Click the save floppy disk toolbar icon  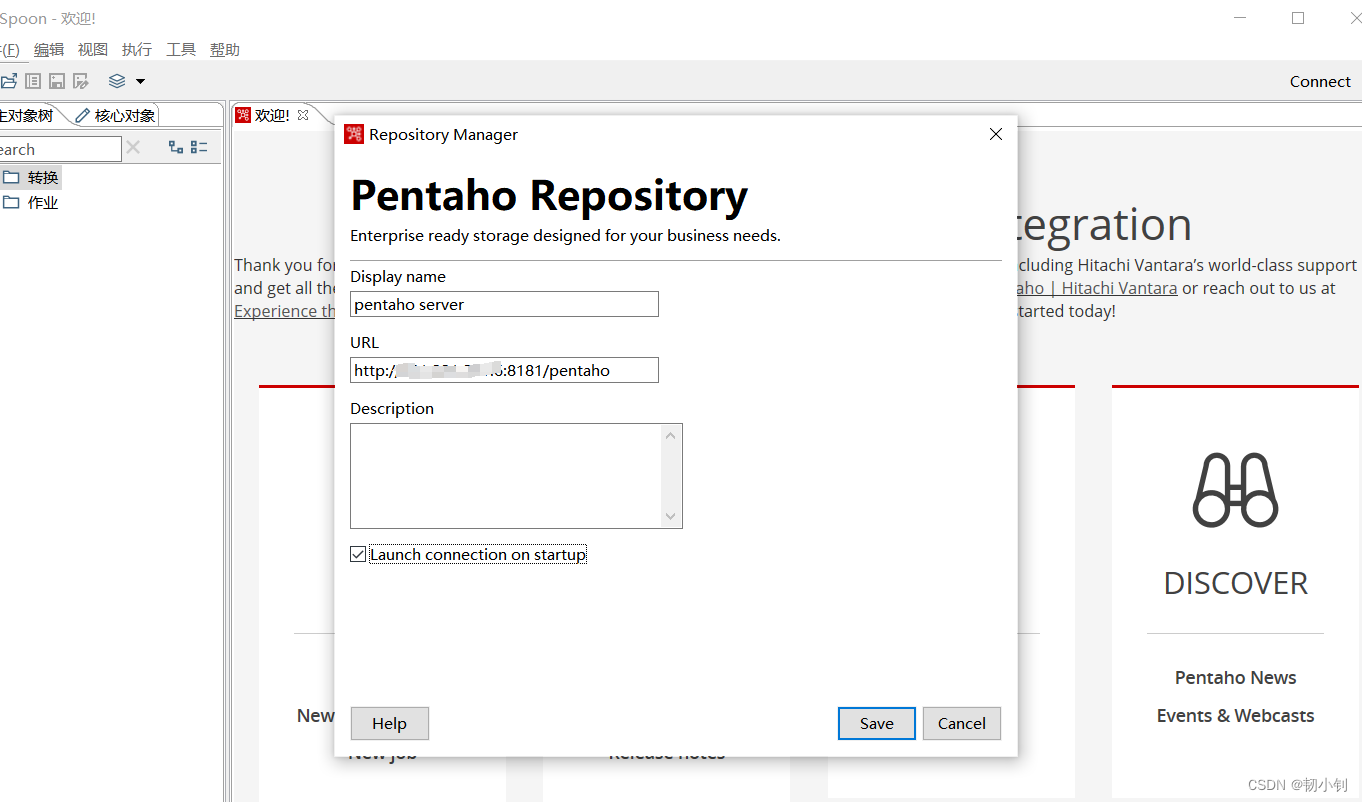(x=57, y=81)
